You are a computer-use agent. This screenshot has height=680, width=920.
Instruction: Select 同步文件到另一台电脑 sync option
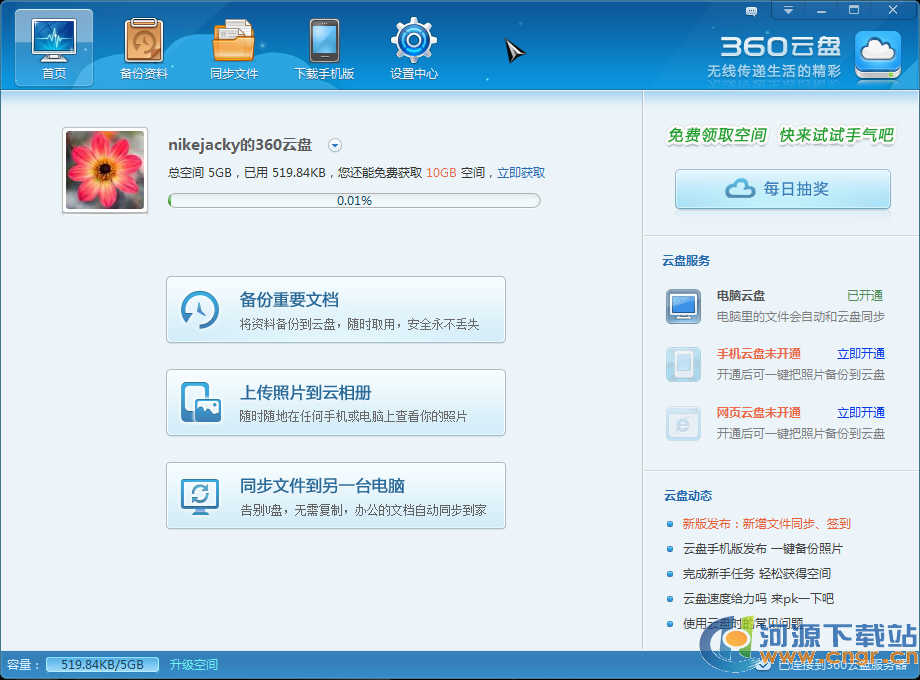point(336,496)
